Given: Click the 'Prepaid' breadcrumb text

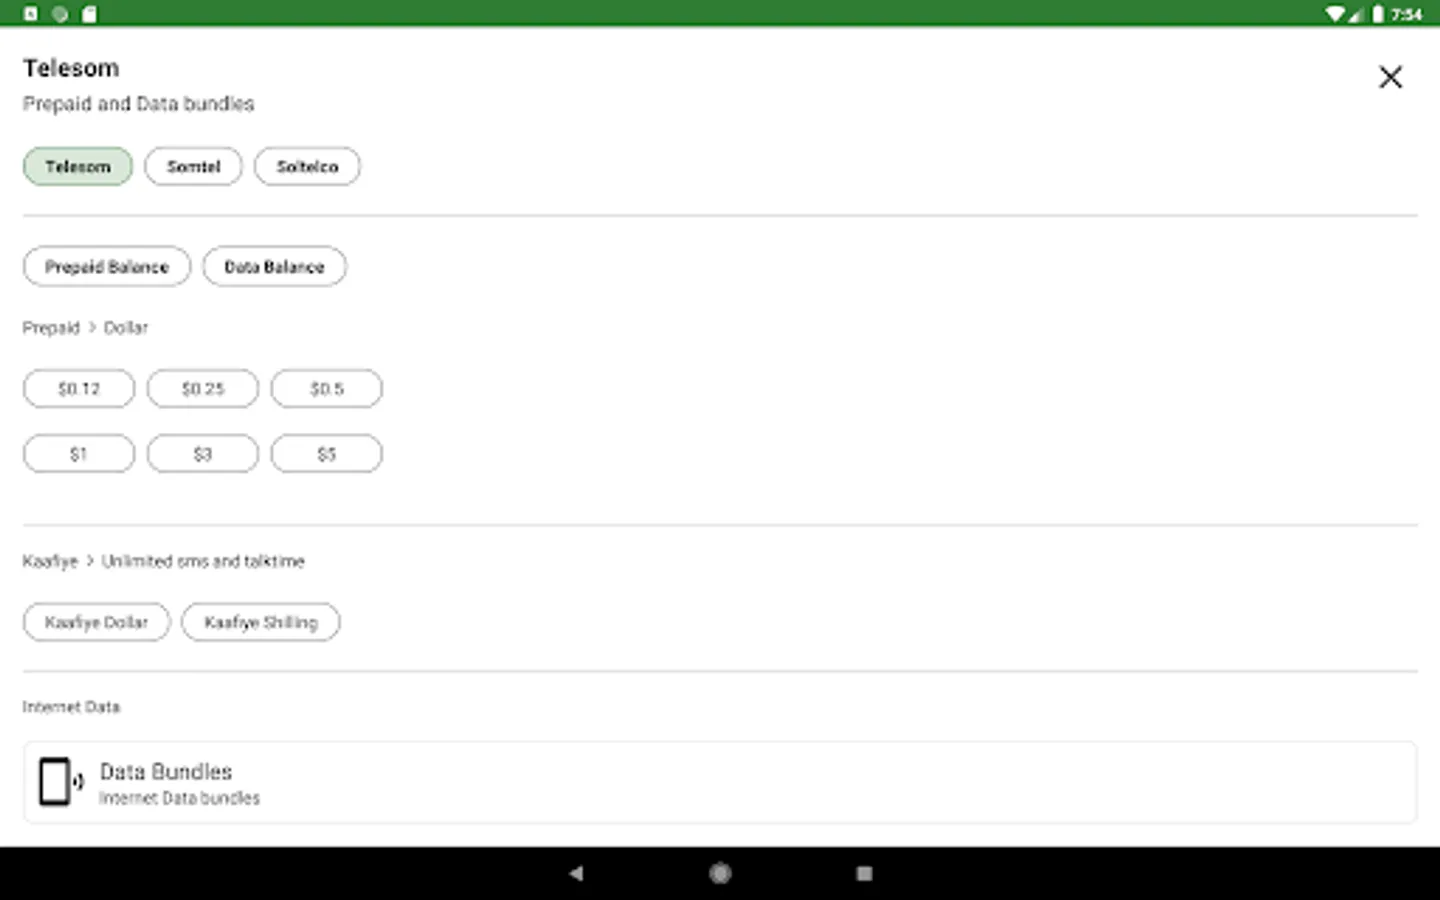Looking at the screenshot, I should pyautogui.click(x=51, y=328).
